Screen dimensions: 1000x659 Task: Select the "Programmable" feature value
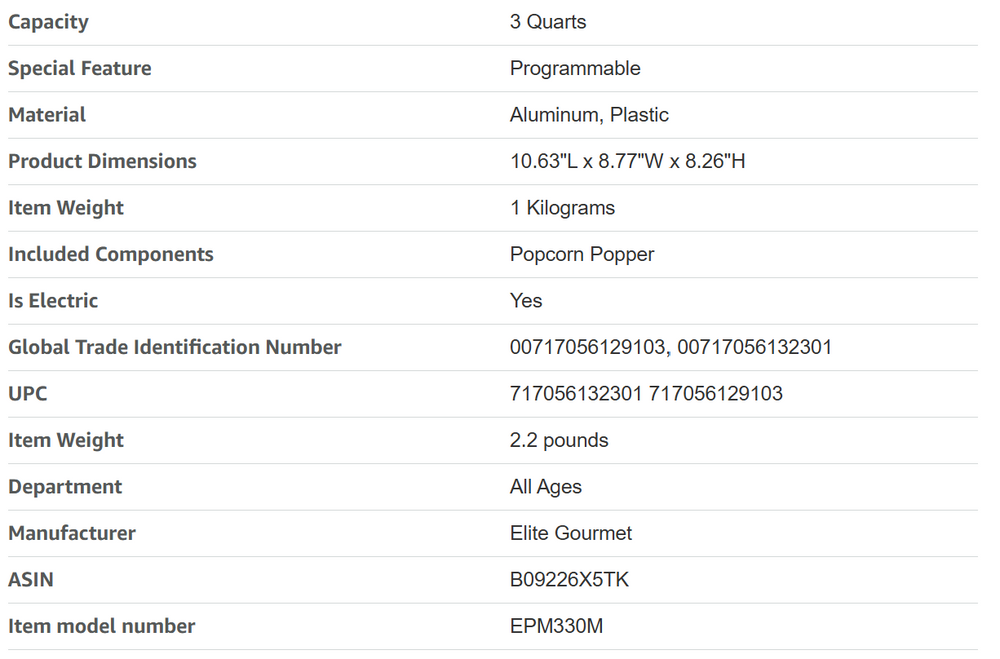click(575, 68)
